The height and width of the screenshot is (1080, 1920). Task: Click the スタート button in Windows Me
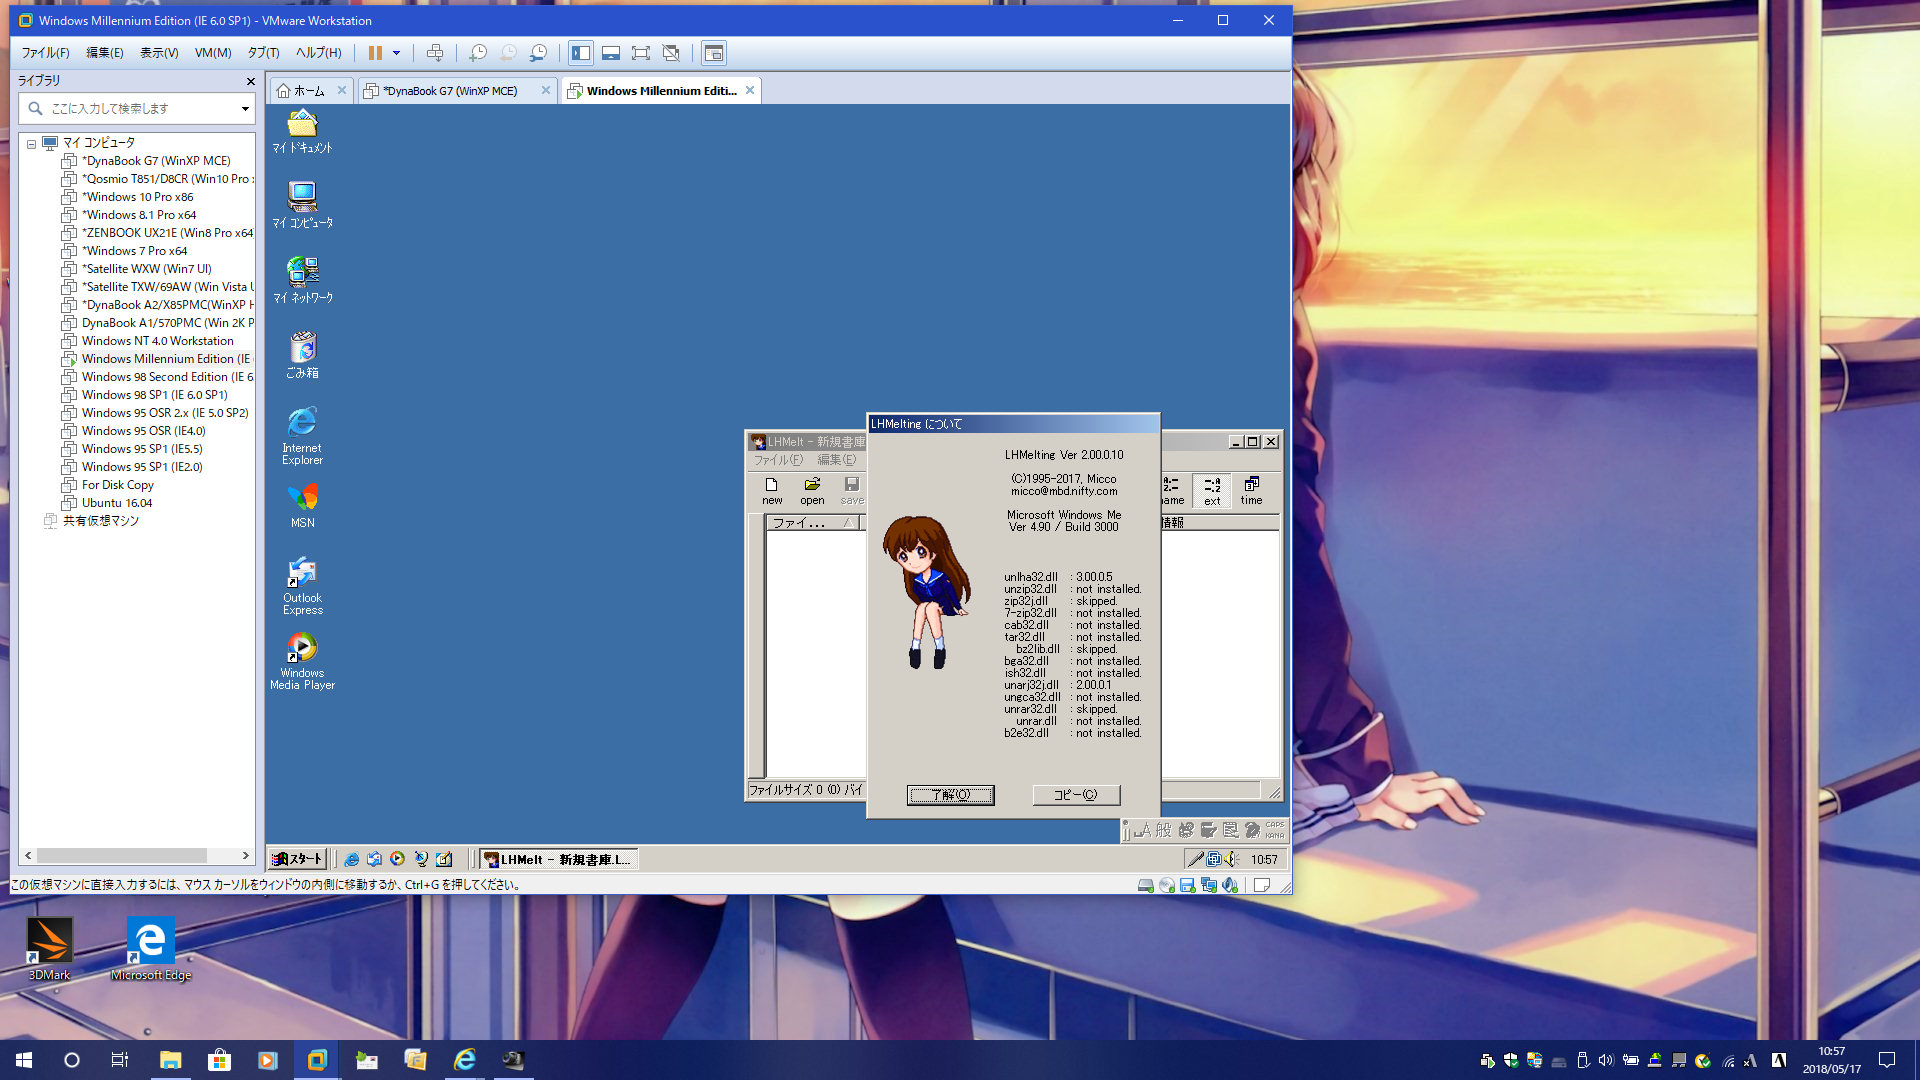pos(297,859)
